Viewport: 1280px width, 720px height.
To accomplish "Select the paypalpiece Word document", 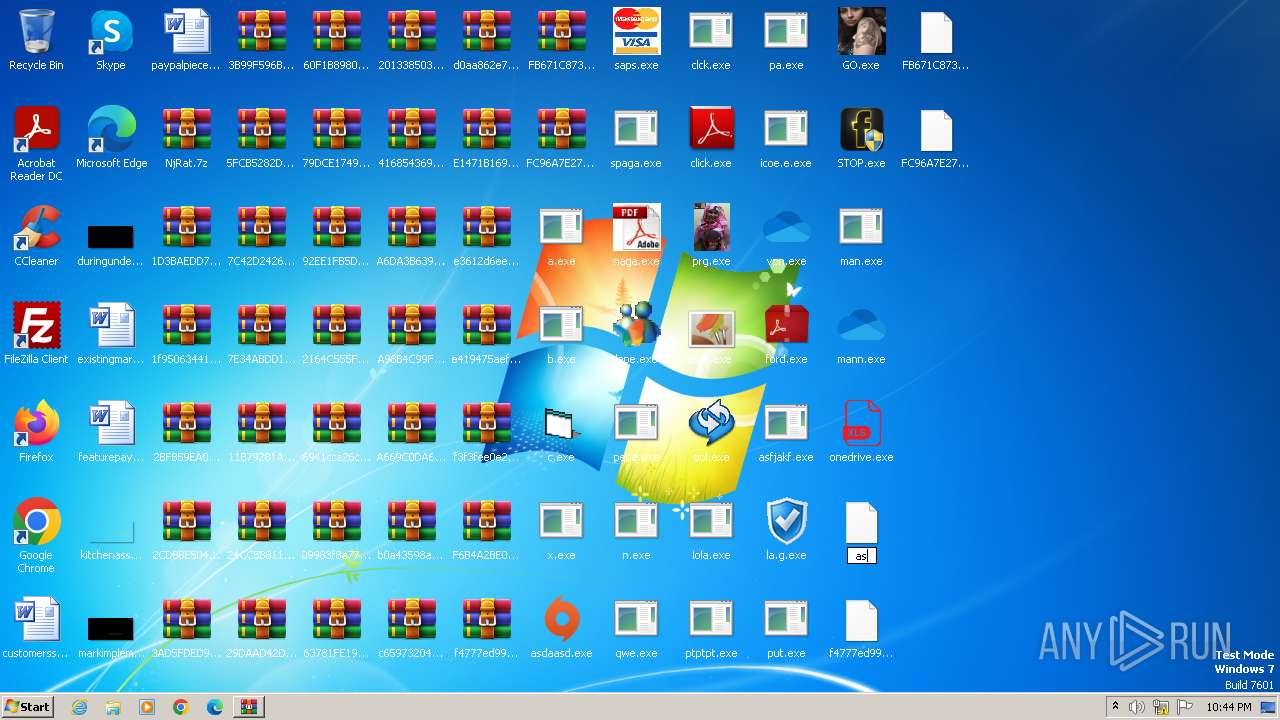I will click(x=186, y=40).
